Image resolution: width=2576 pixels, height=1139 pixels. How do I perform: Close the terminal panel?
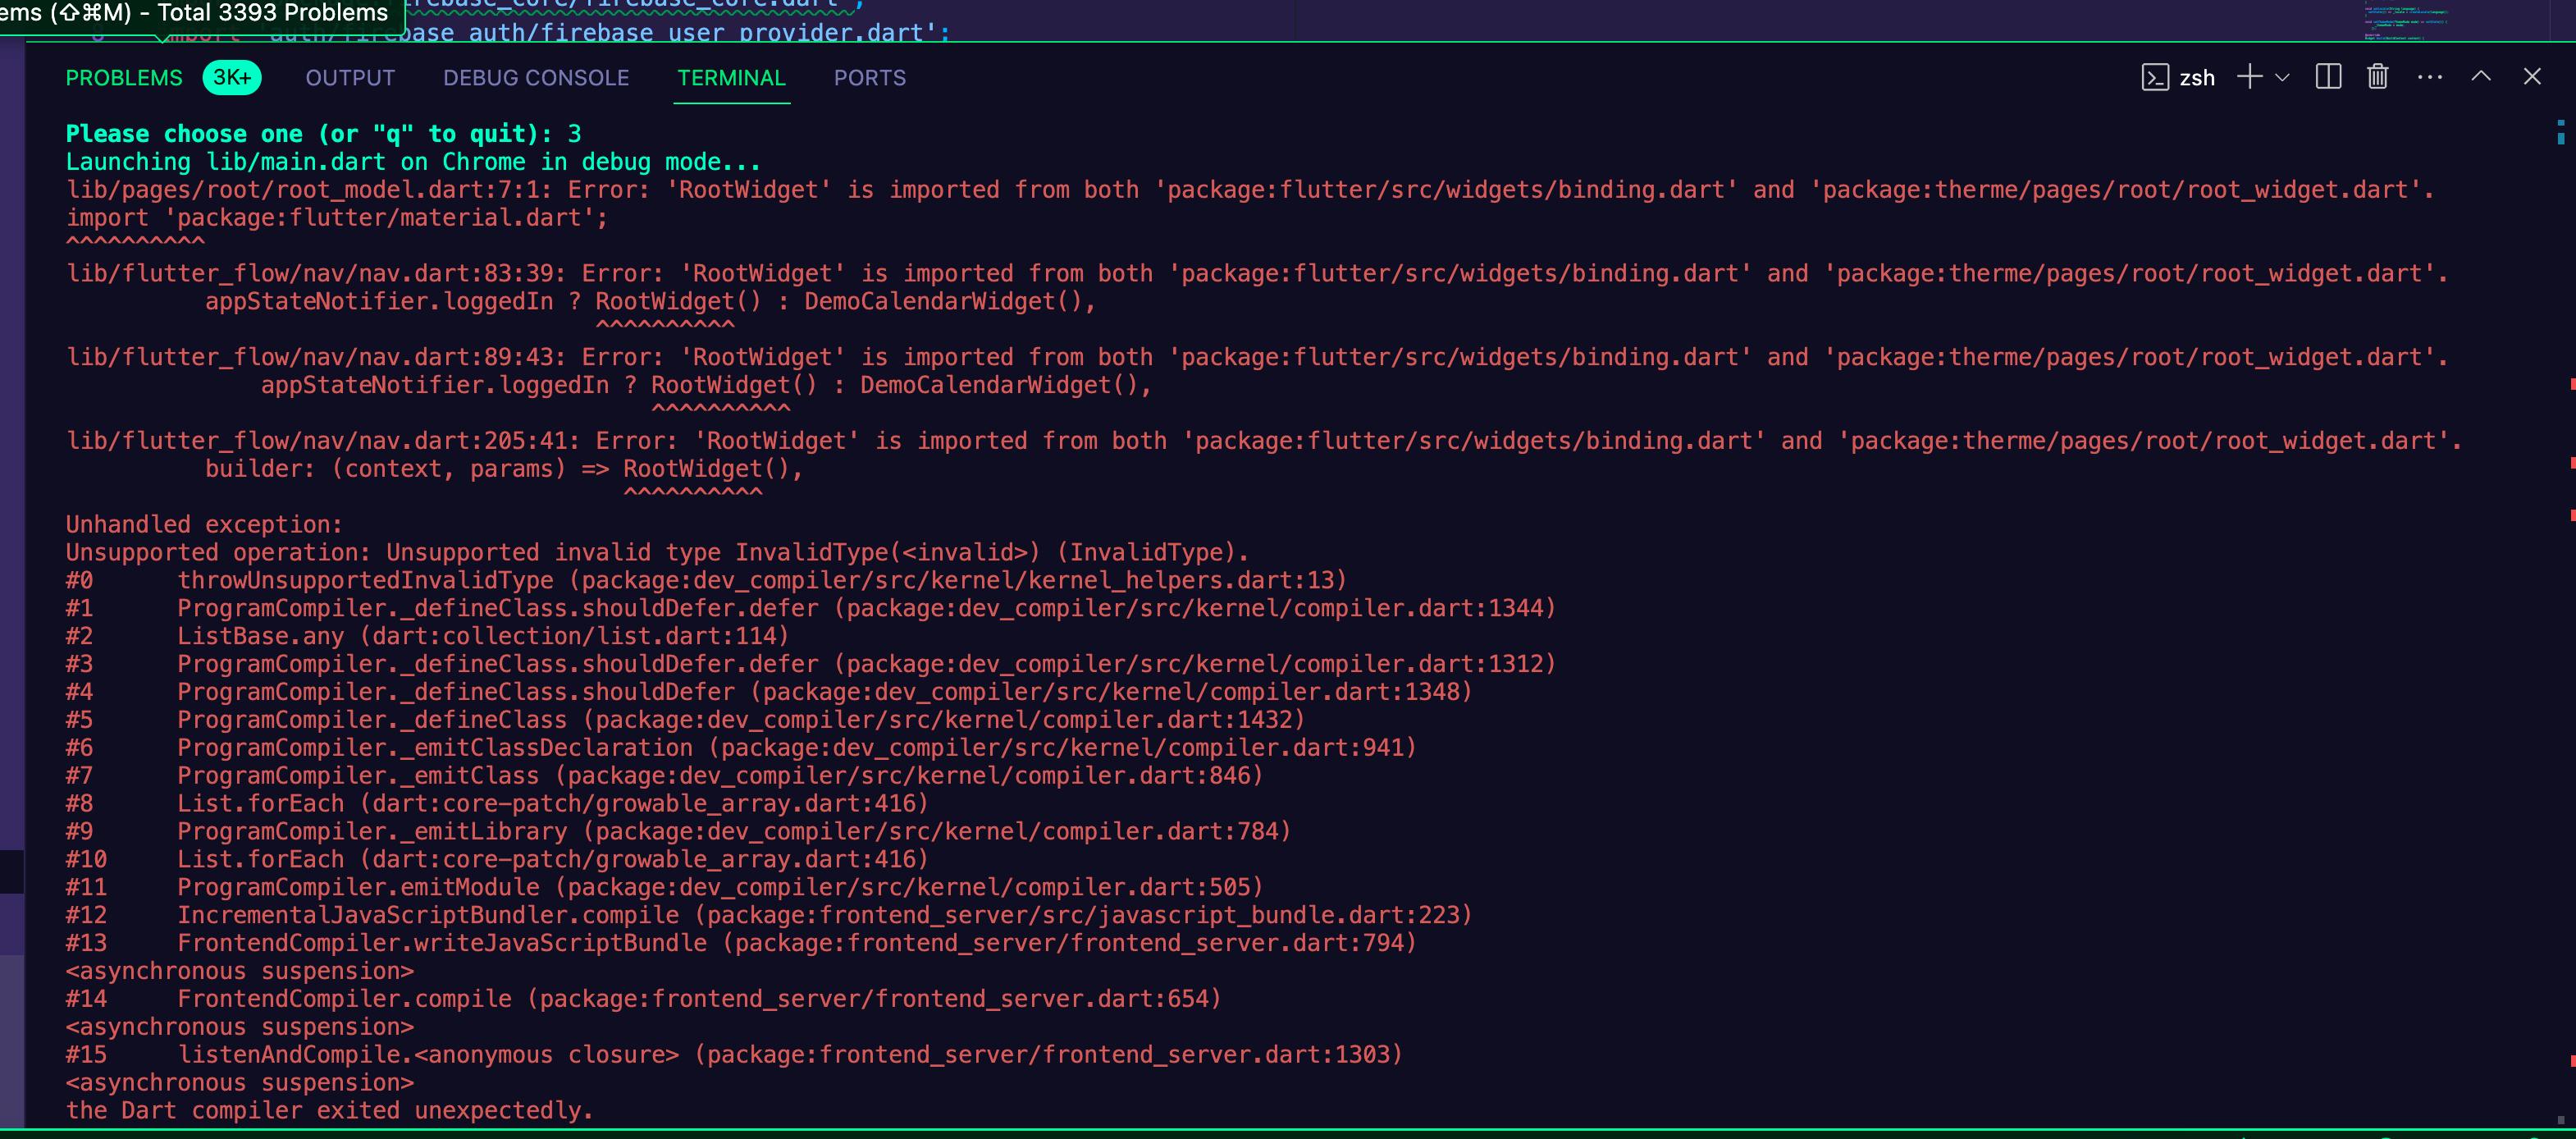[2532, 77]
